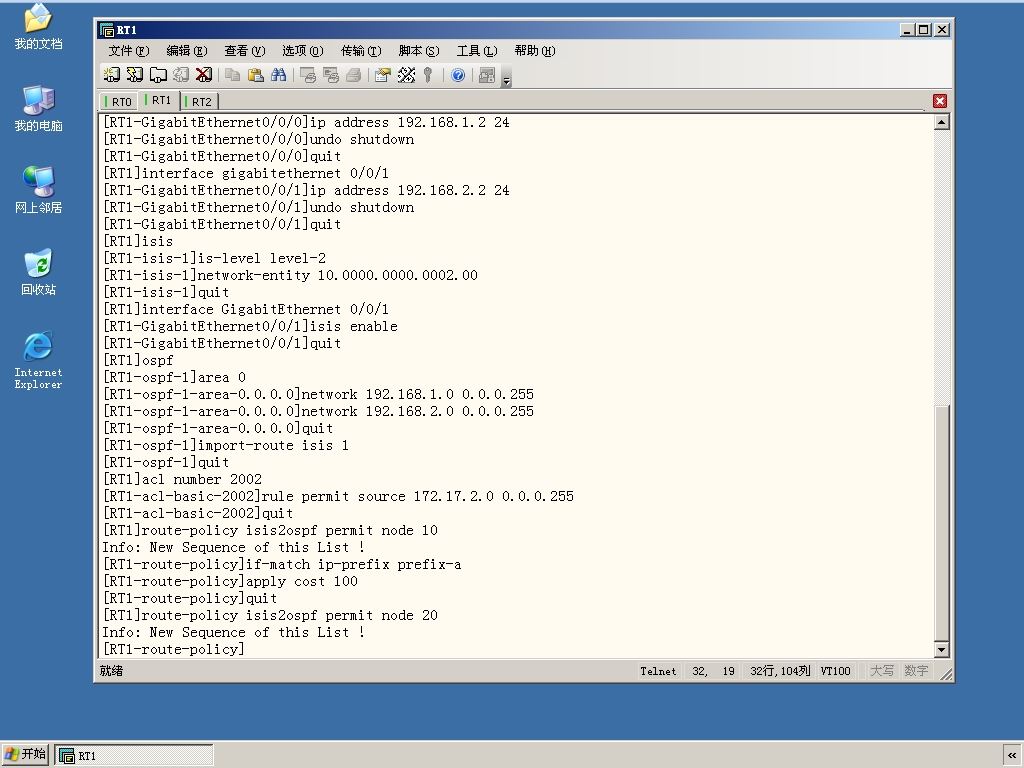
Task: Click the 网上邻居 desktop icon
Action: point(38,190)
